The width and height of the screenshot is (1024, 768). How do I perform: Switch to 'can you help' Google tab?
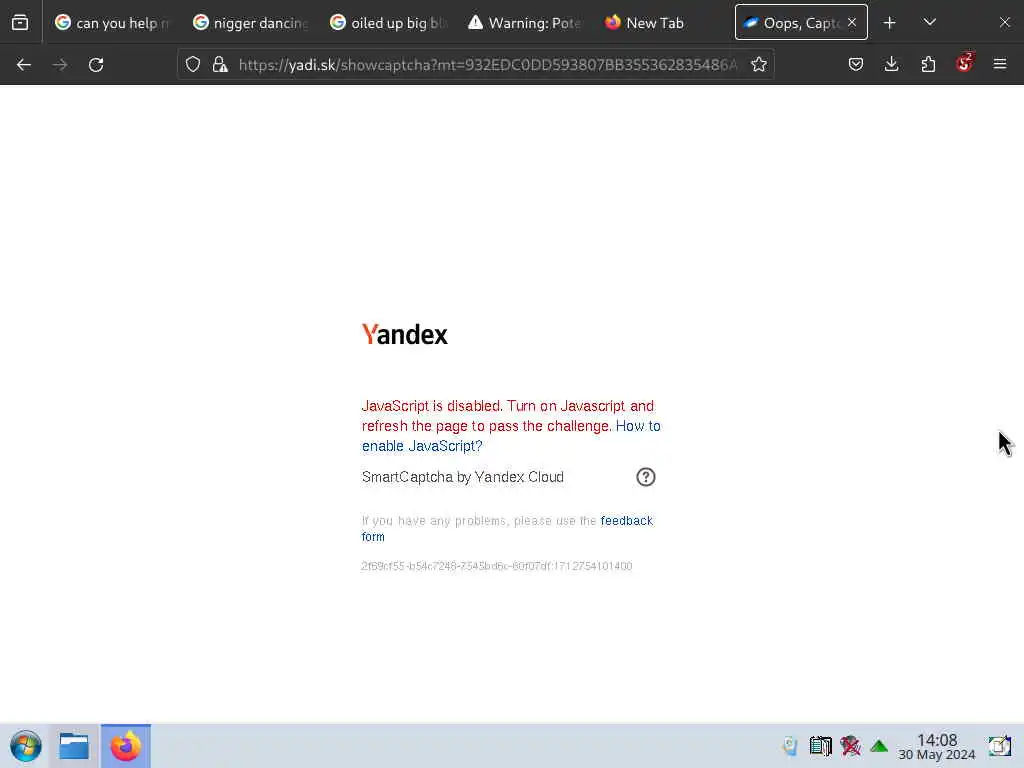(112, 23)
